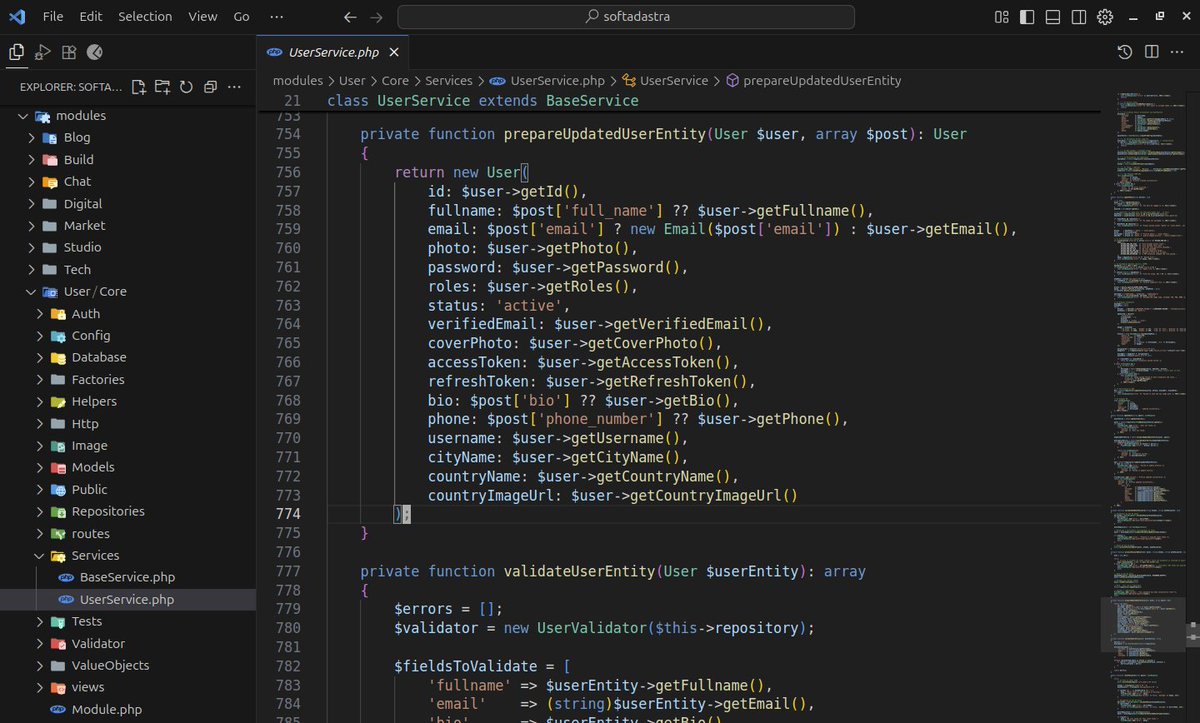Screen dimensions: 1200x723
Task: Go back with the left arrow
Action: pos(349,17)
